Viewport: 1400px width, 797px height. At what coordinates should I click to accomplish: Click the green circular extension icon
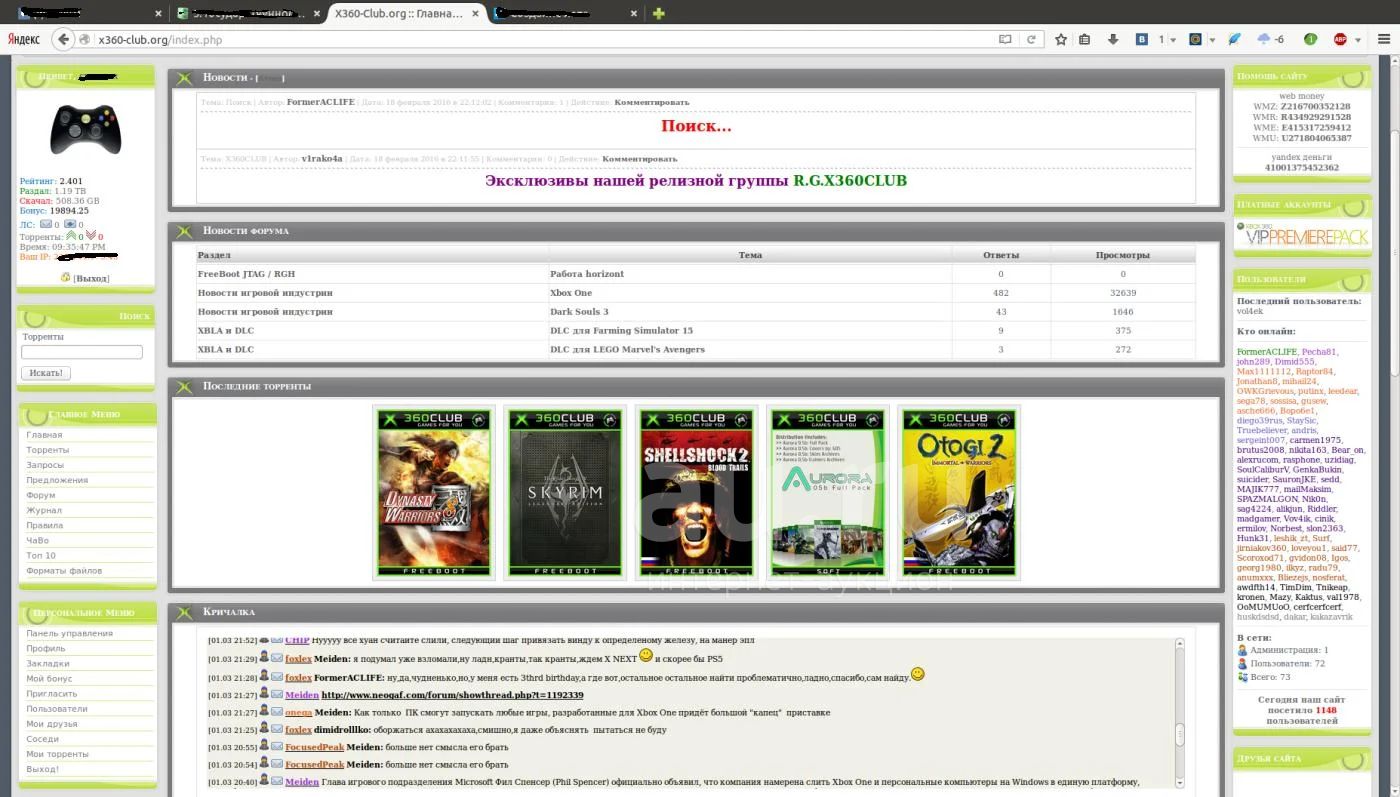[1310, 40]
